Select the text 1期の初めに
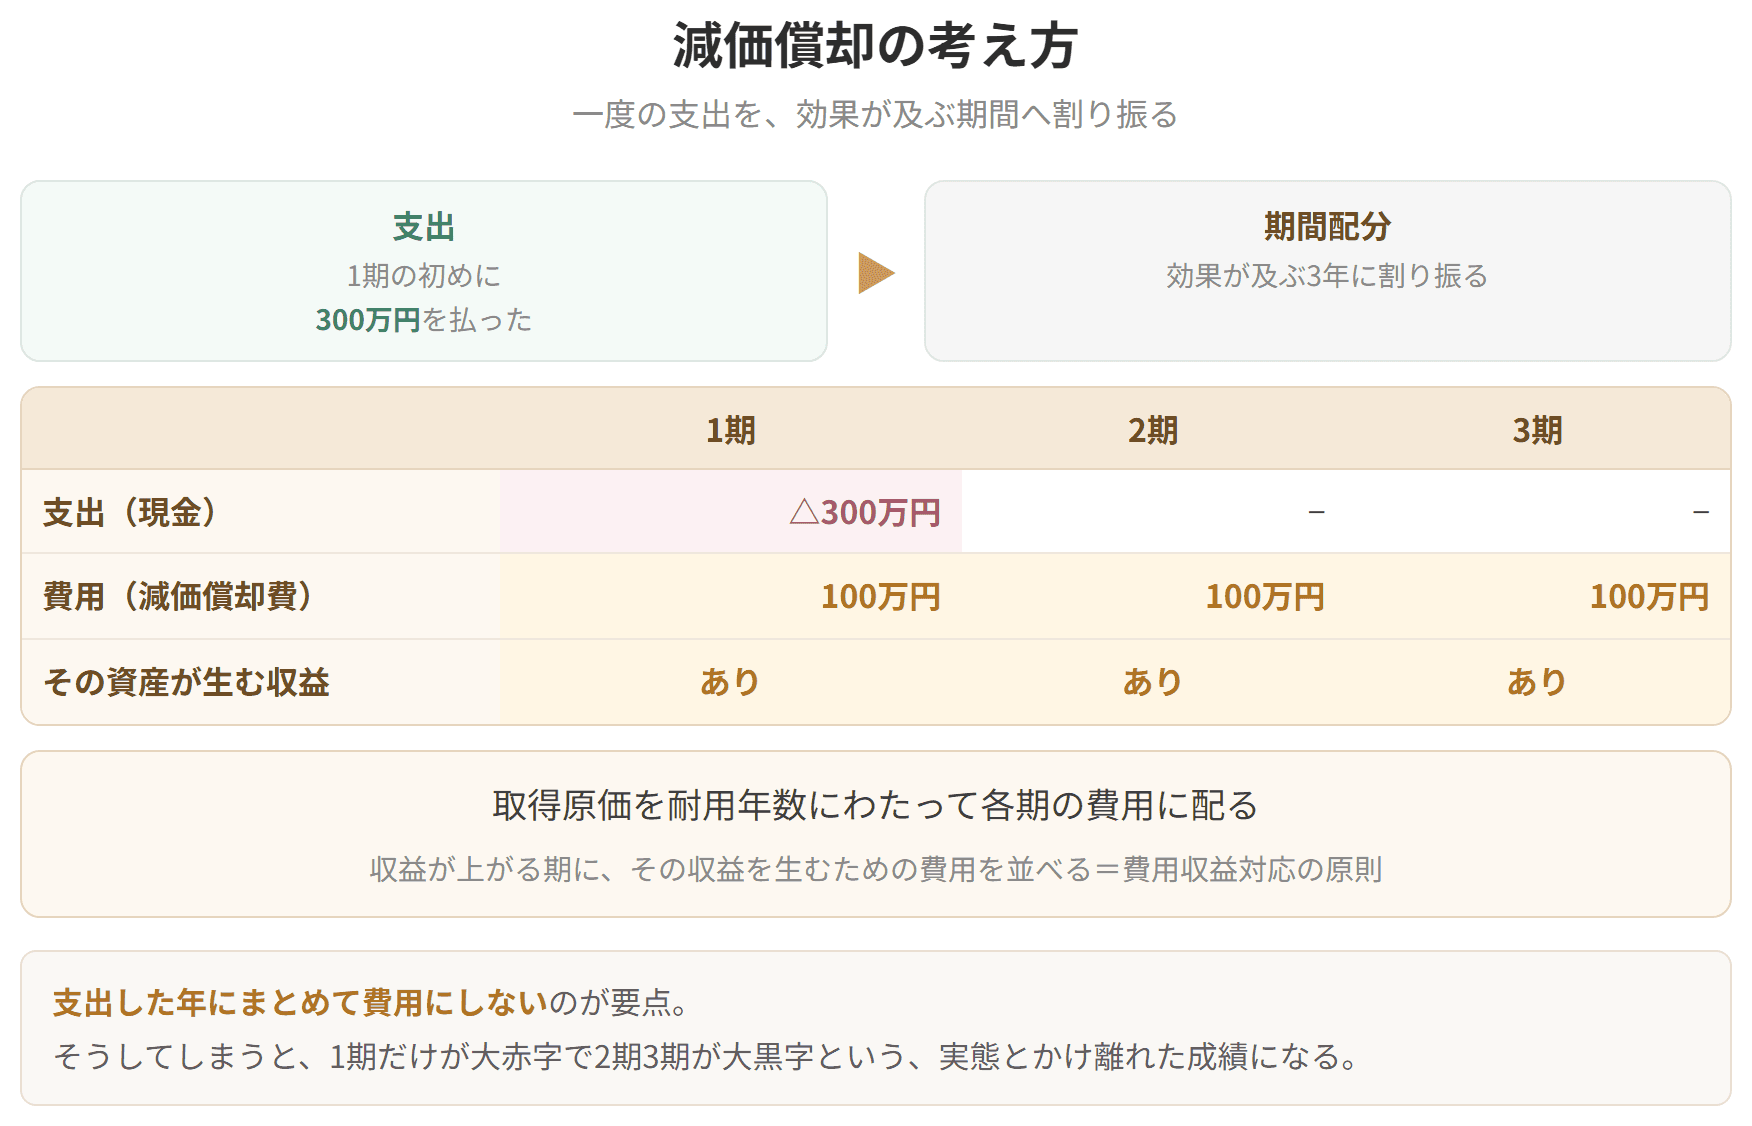This screenshot has width=1752, height=1126. [x=424, y=275]
